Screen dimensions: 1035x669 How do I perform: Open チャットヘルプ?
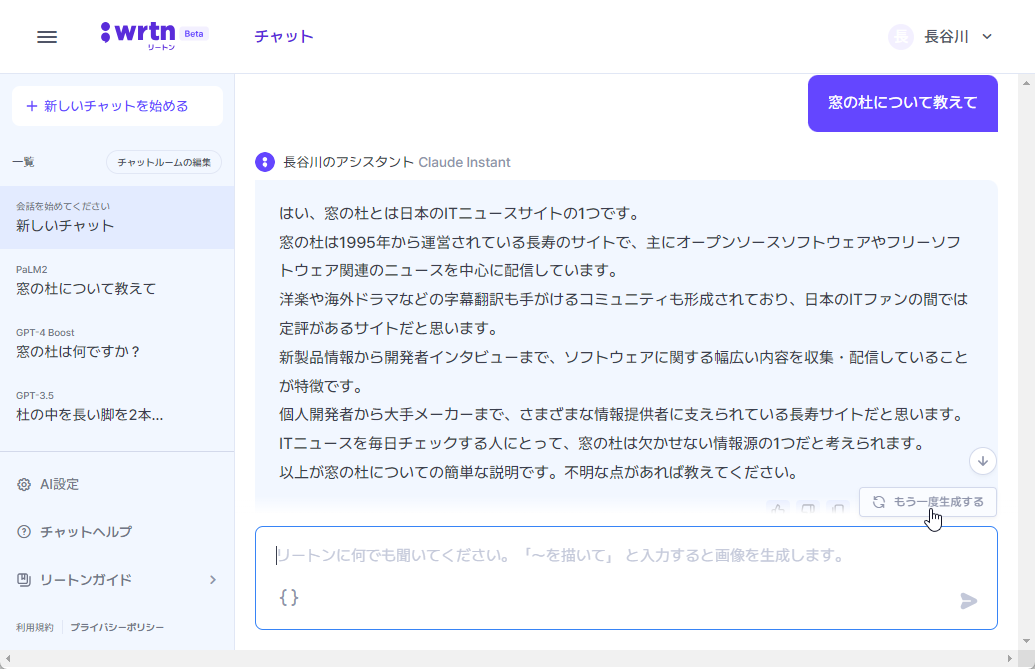pyautogui.click(x=86, y=532)
